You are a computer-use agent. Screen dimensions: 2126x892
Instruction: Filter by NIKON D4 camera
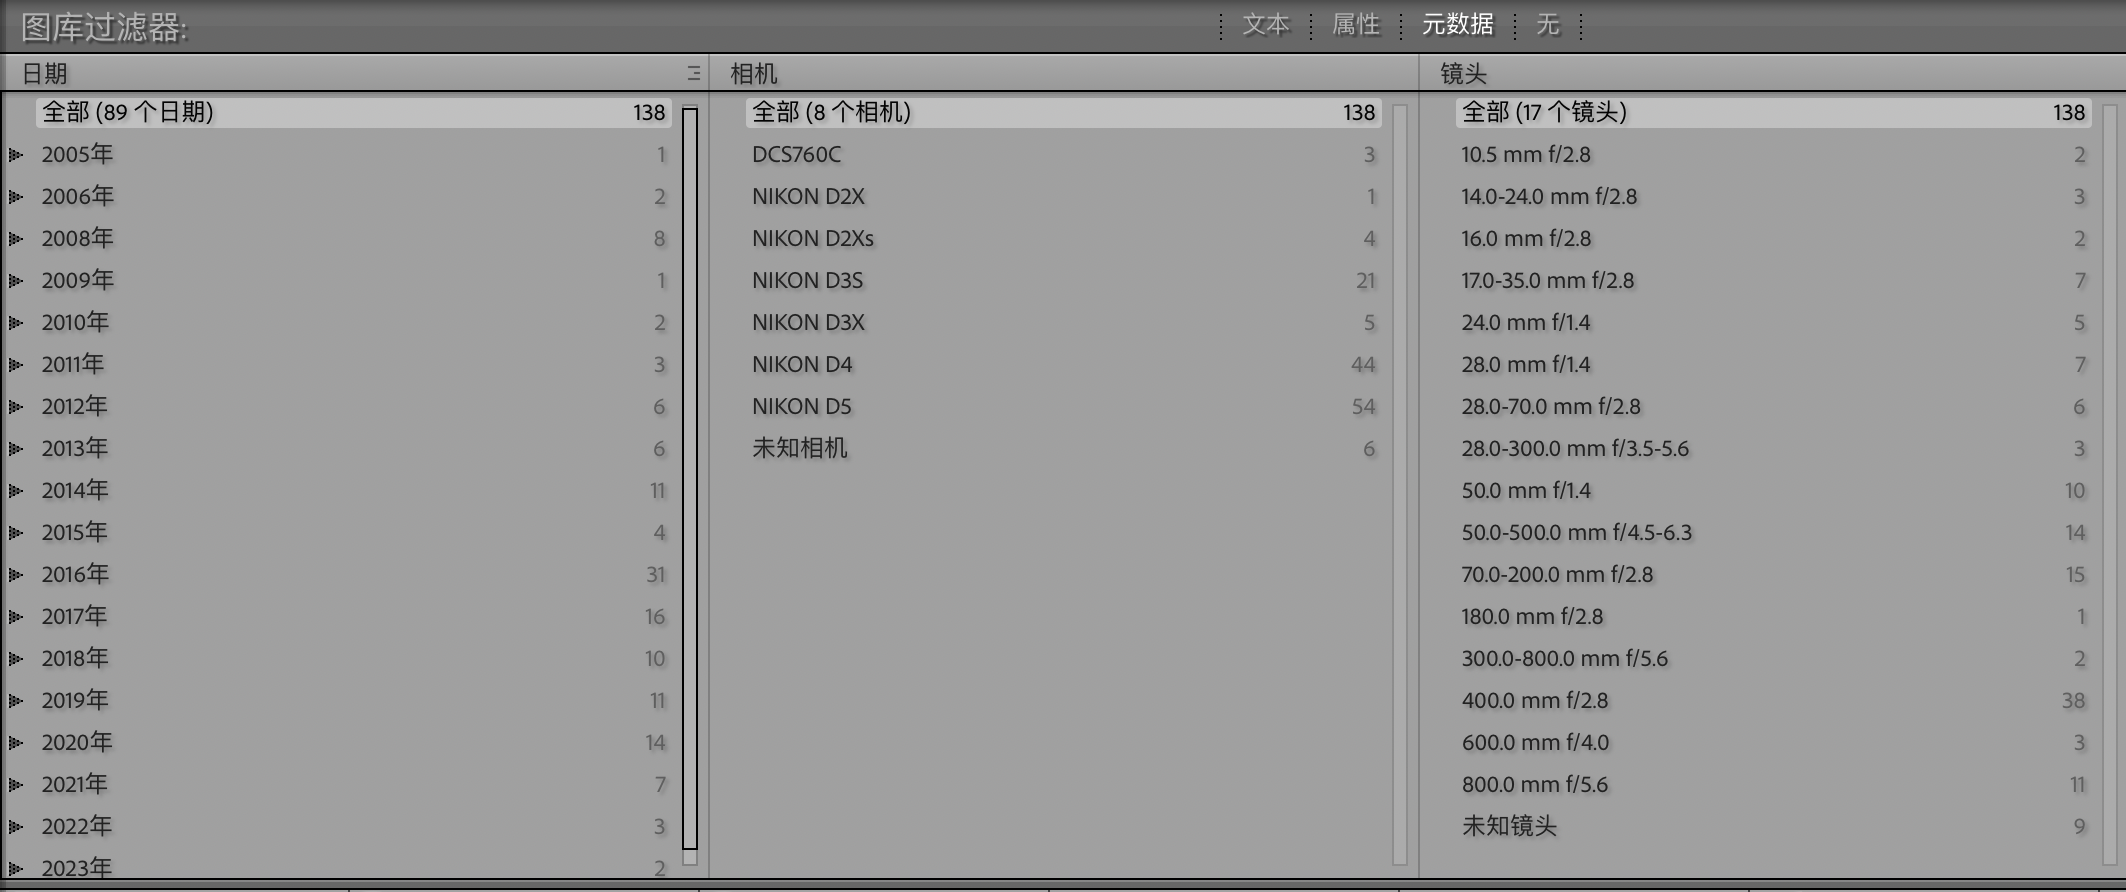tap(1064, 364)
